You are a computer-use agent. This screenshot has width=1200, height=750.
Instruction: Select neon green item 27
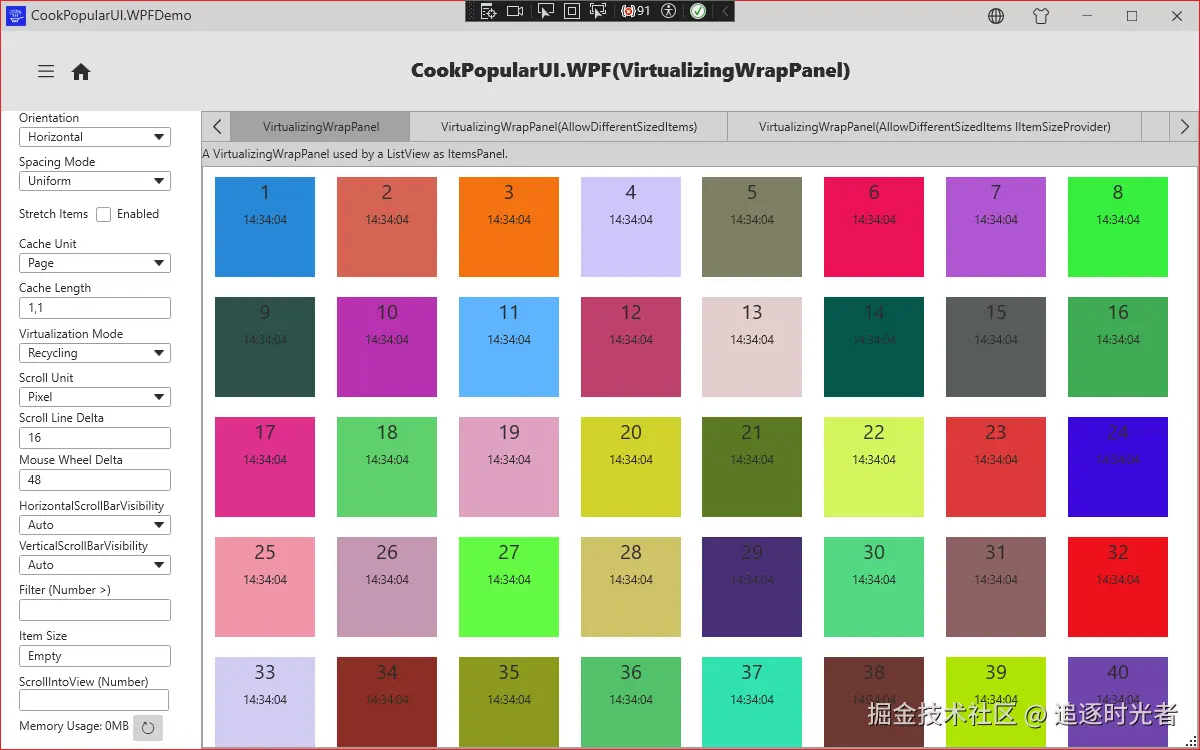tap(509, 587)
